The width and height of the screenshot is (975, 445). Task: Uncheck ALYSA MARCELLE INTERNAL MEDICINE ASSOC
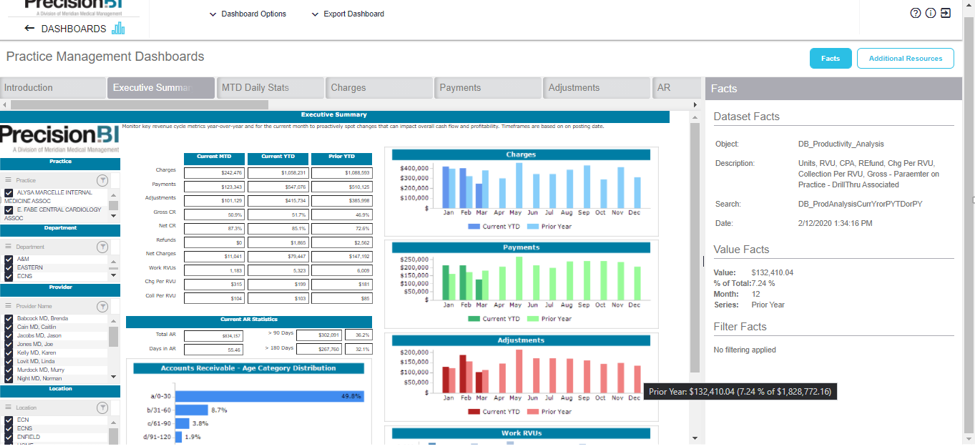(9, 193)
